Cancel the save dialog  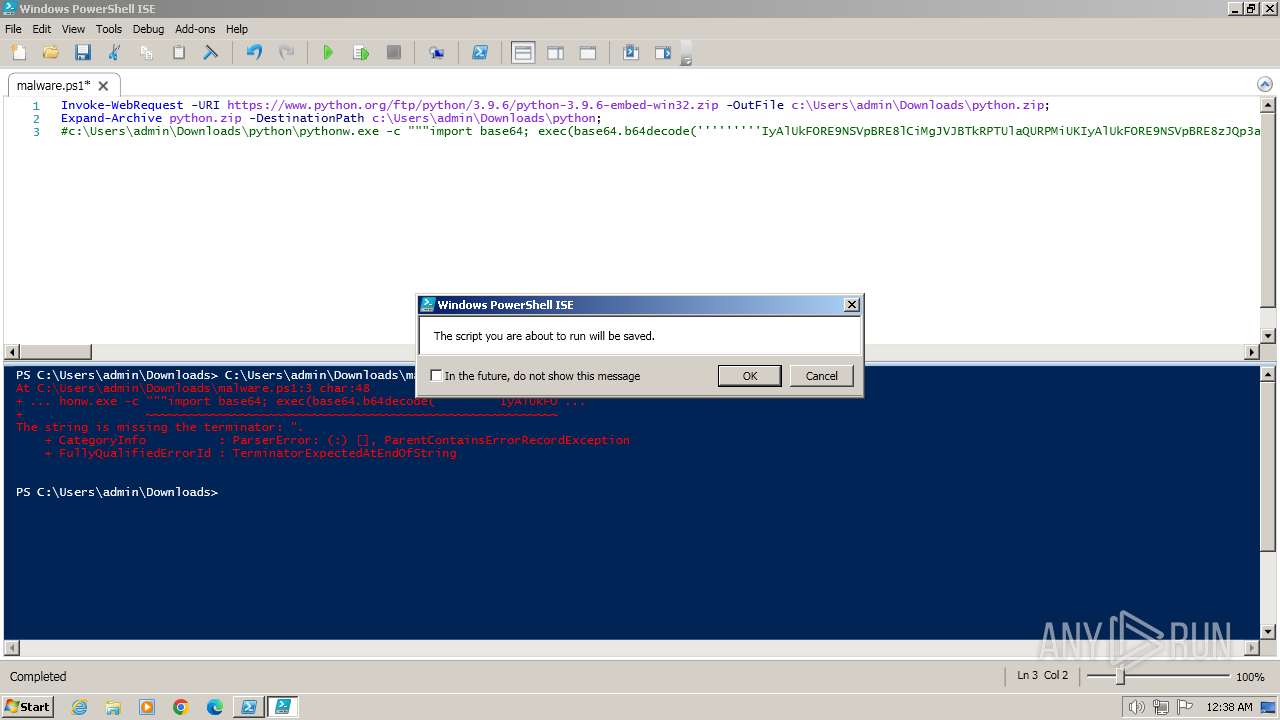[822, 376]
